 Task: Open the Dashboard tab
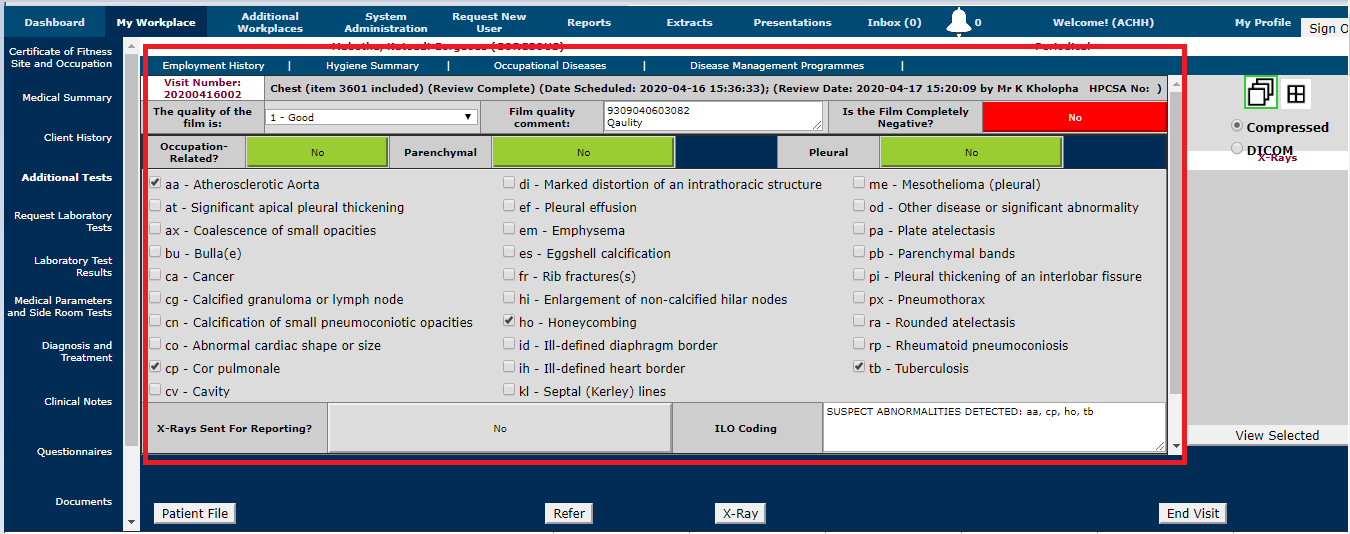point(54,22)
